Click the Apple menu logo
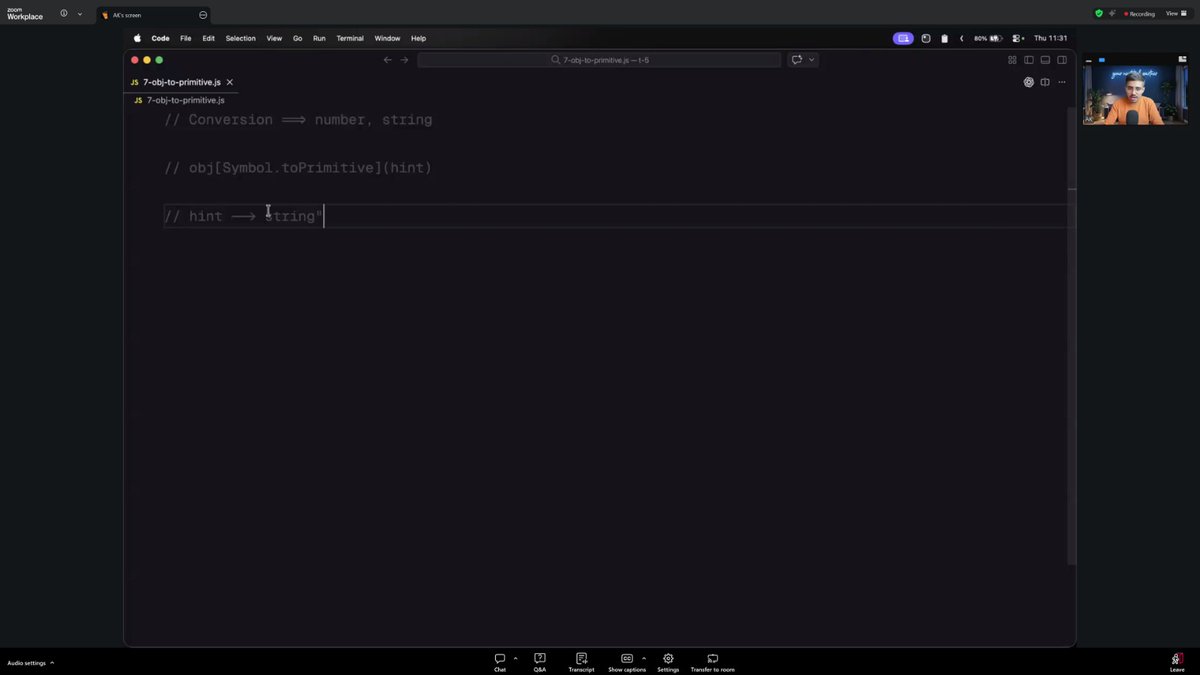The height and width of the screenshot is (675, 1200). [x=138, y=38]
